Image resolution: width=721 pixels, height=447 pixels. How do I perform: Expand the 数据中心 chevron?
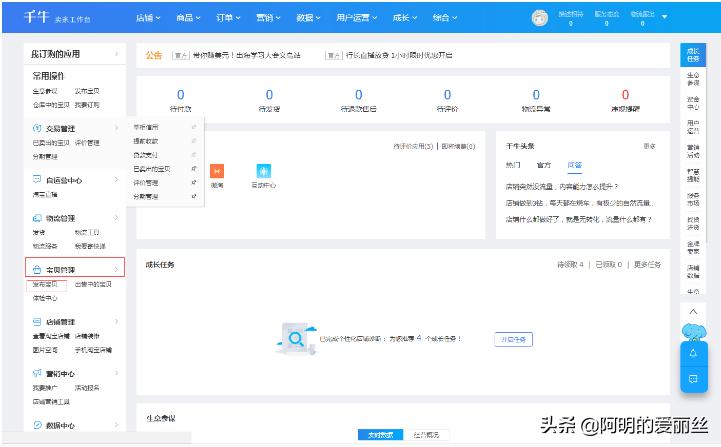(116, 425)
